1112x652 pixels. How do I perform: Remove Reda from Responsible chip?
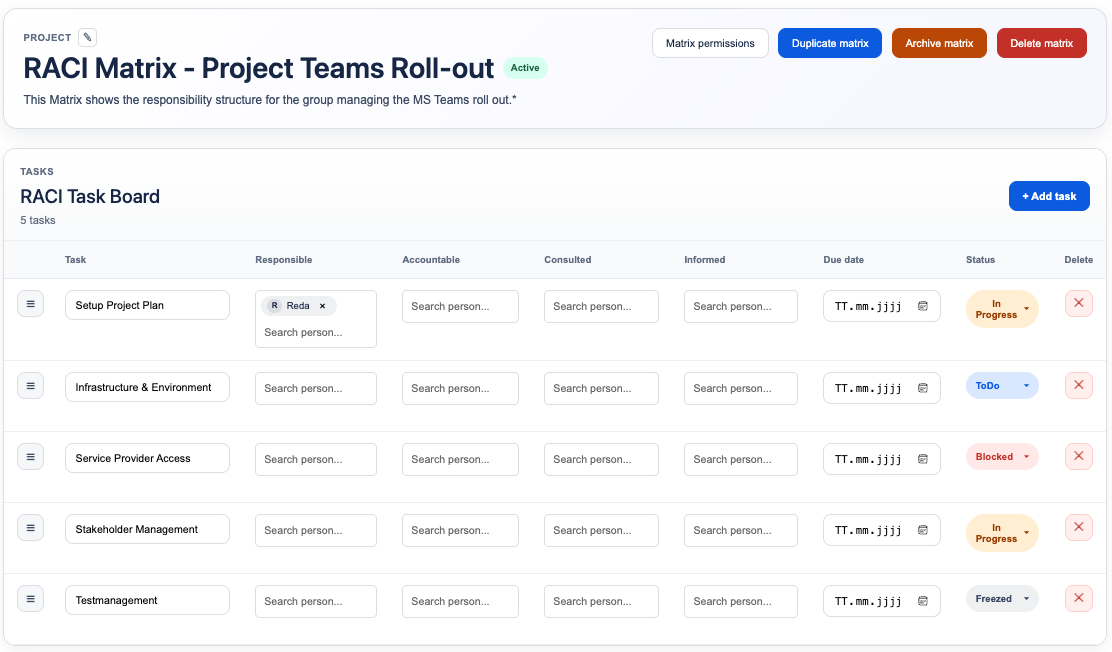[x=322, y=306]
